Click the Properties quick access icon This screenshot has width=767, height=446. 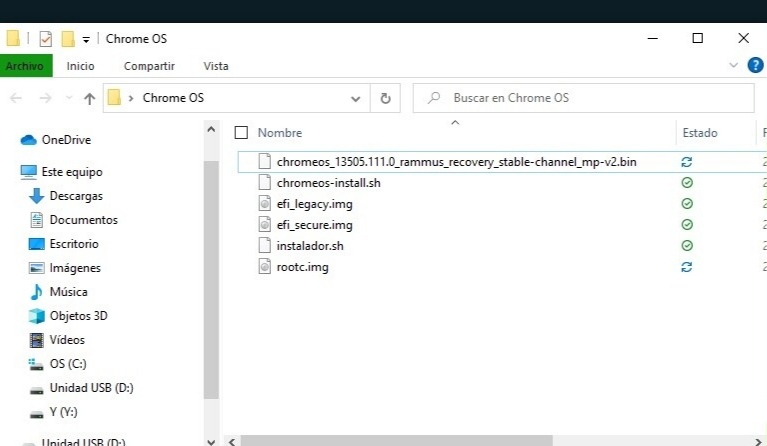point(45,39)
